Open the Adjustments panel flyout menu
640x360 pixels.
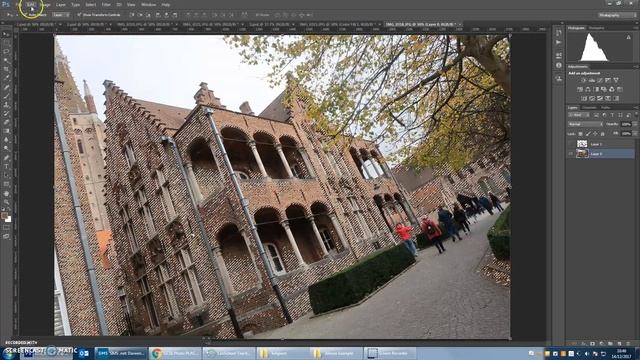636,67
